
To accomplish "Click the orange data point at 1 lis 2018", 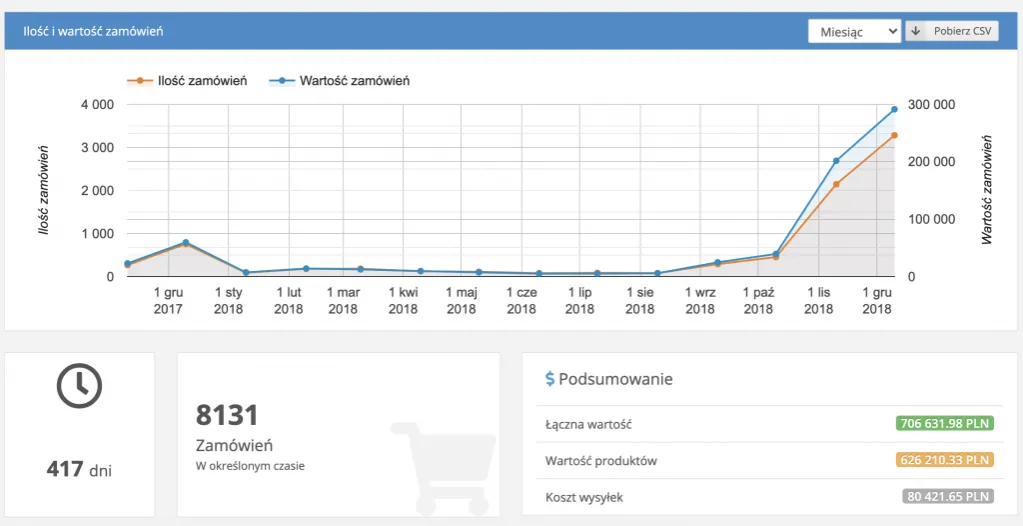I will click(x=836, y=184).
